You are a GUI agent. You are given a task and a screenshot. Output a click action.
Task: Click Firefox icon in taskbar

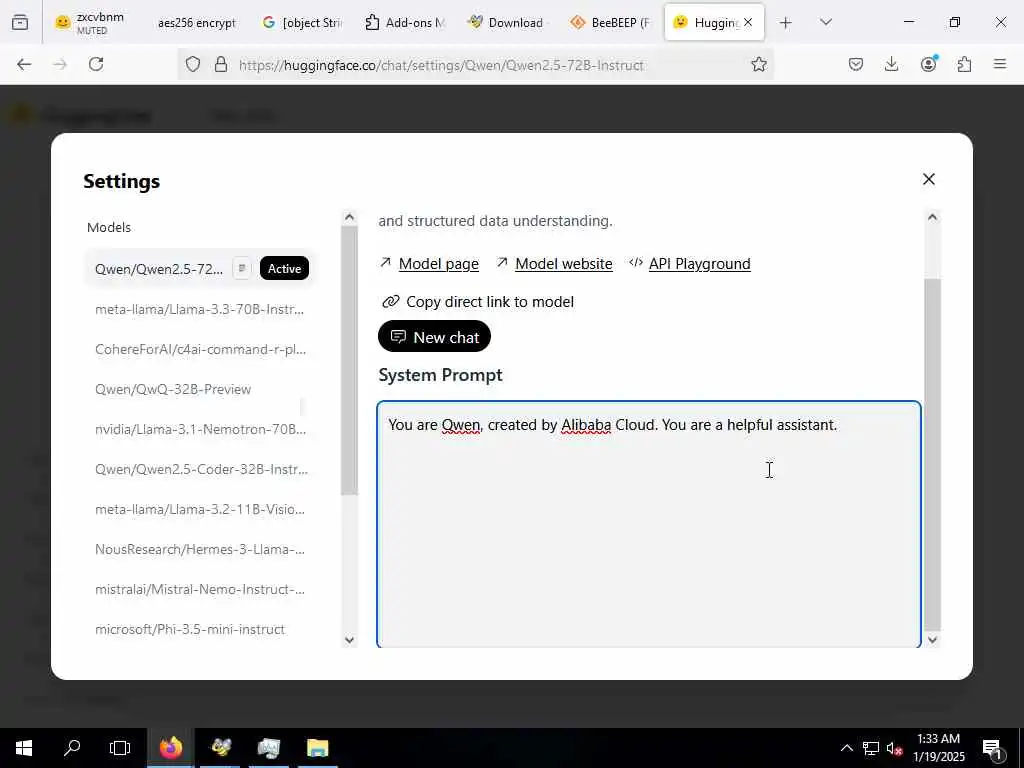[171, 748]
